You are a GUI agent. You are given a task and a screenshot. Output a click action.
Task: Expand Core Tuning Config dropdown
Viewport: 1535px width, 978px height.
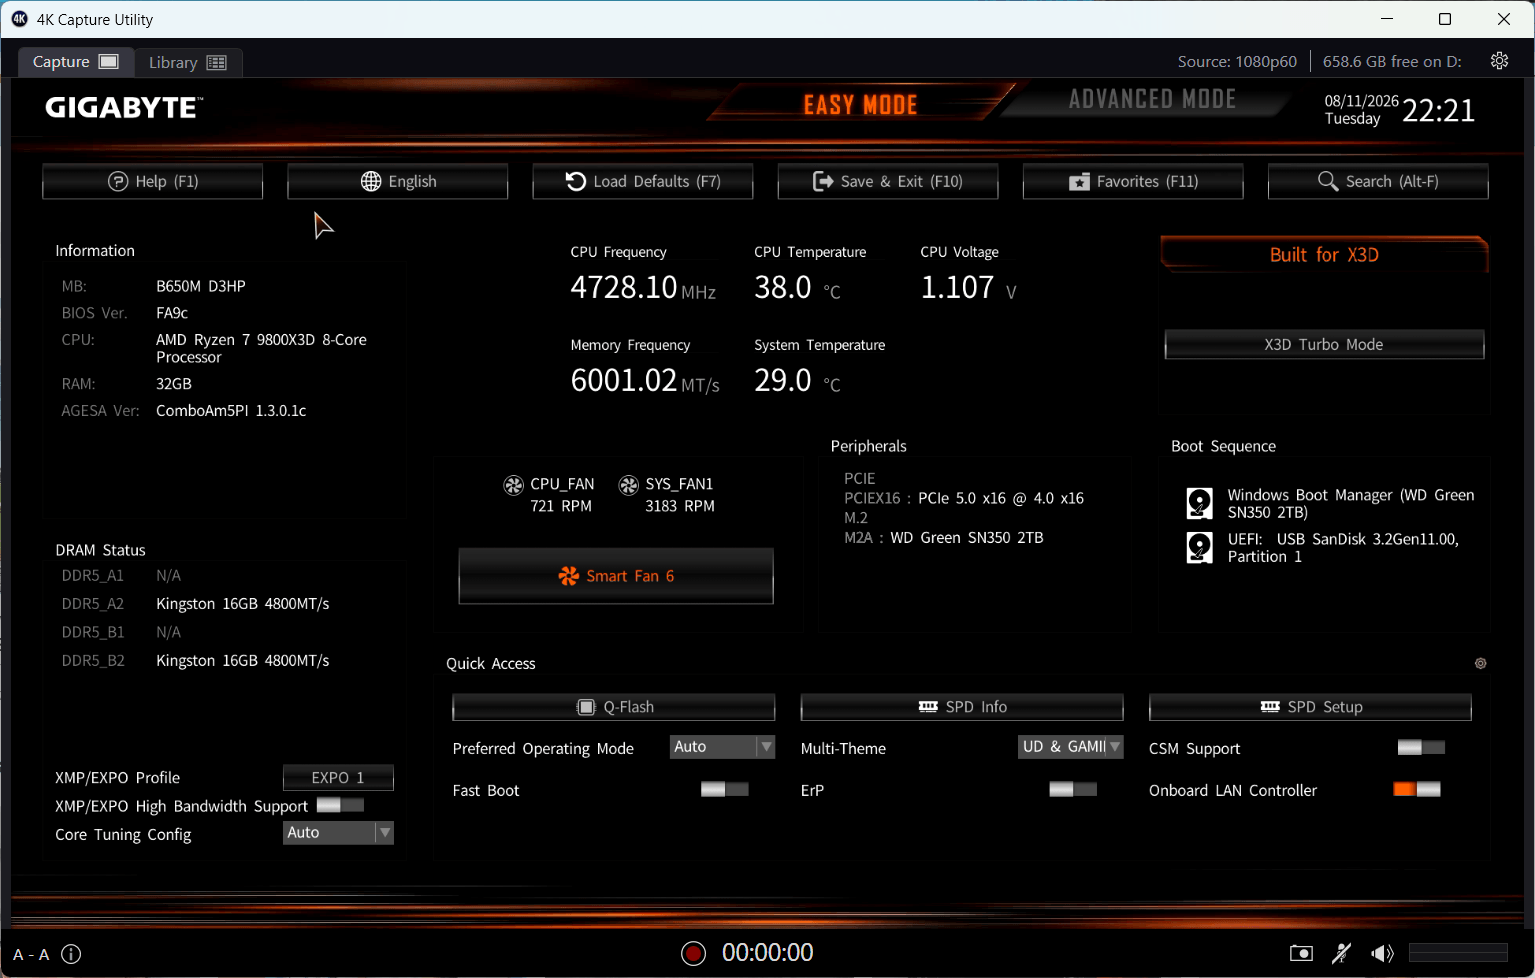[338, 833]
